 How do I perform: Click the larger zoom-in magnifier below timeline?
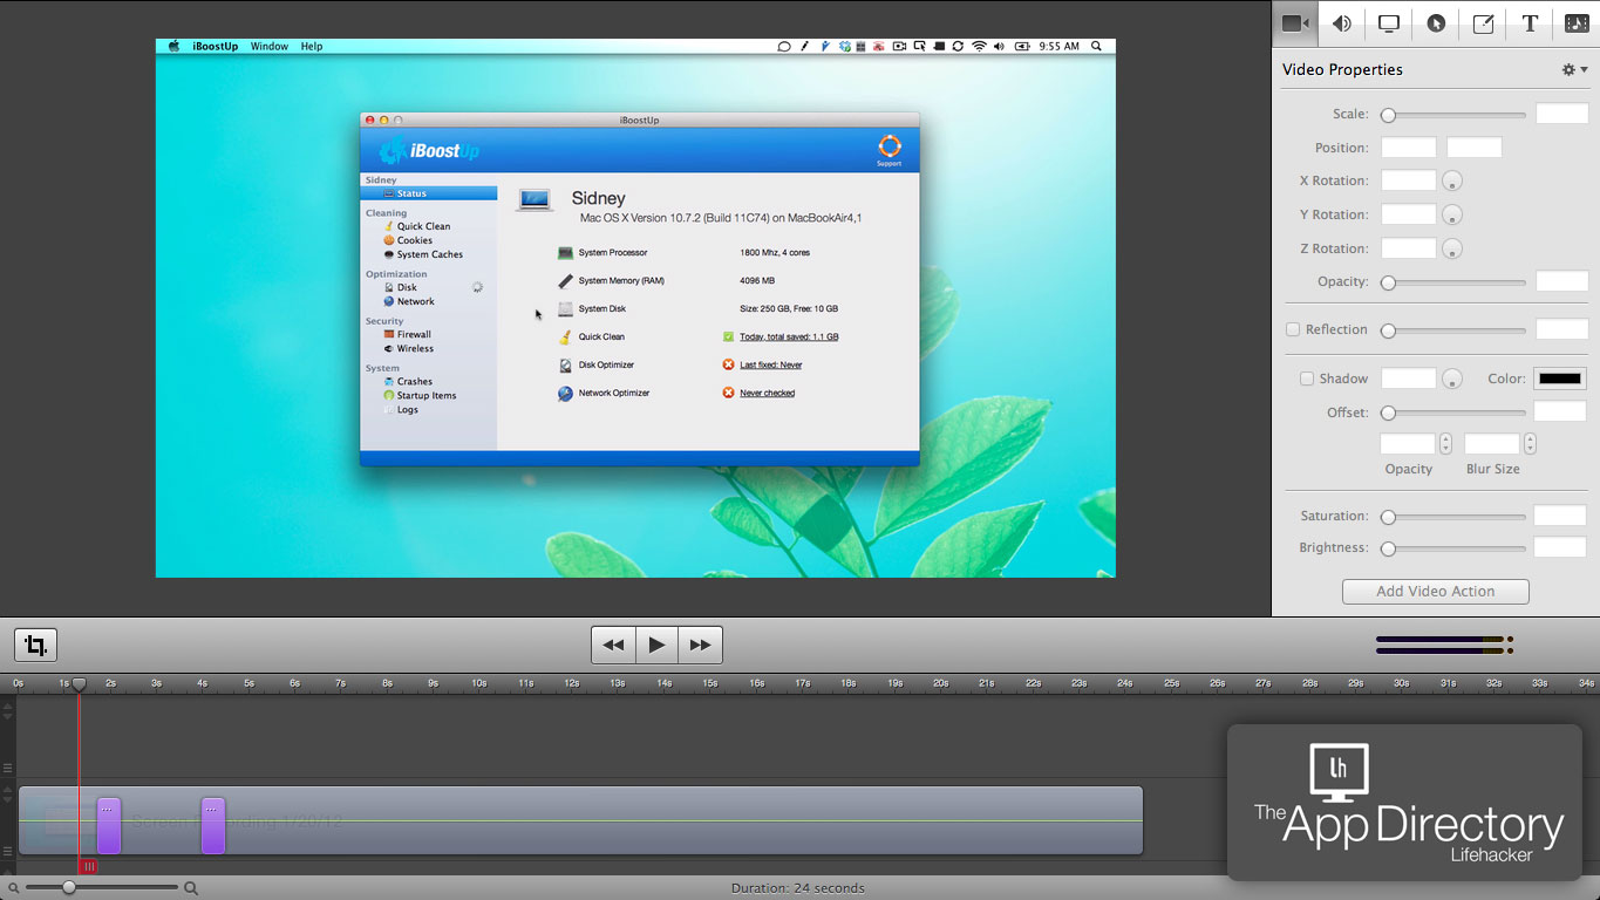(x=191, y=888)
